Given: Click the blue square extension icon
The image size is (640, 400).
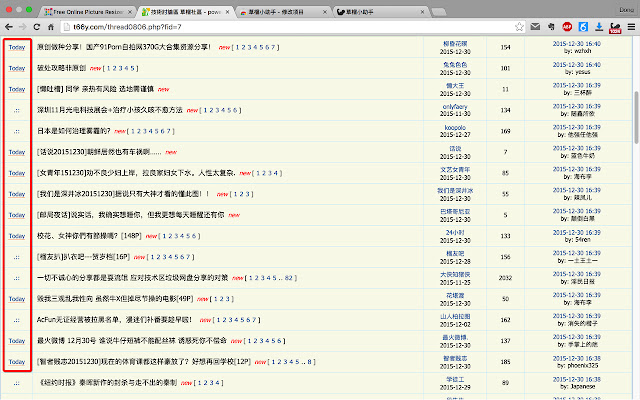Looking at the screenshot, I should (583, 27).
